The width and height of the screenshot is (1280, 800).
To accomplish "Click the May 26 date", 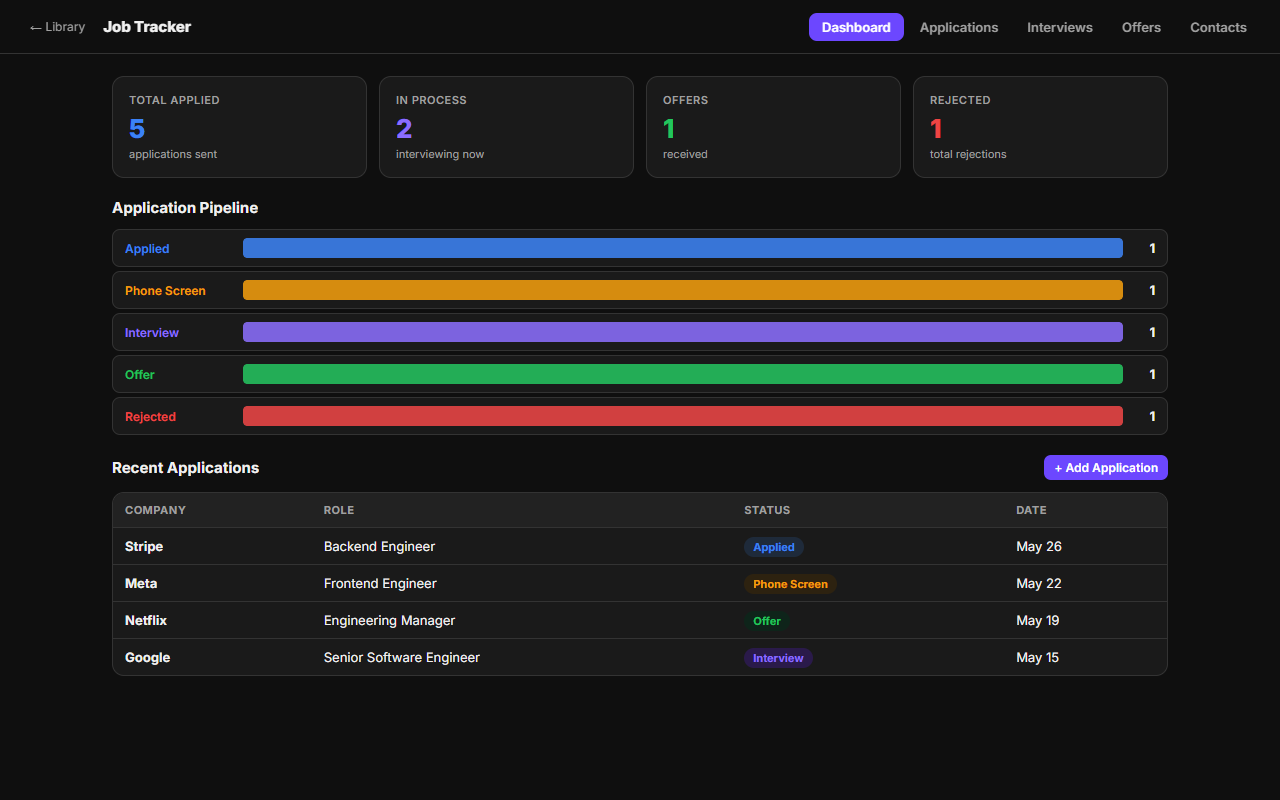I will (1039, 547).
